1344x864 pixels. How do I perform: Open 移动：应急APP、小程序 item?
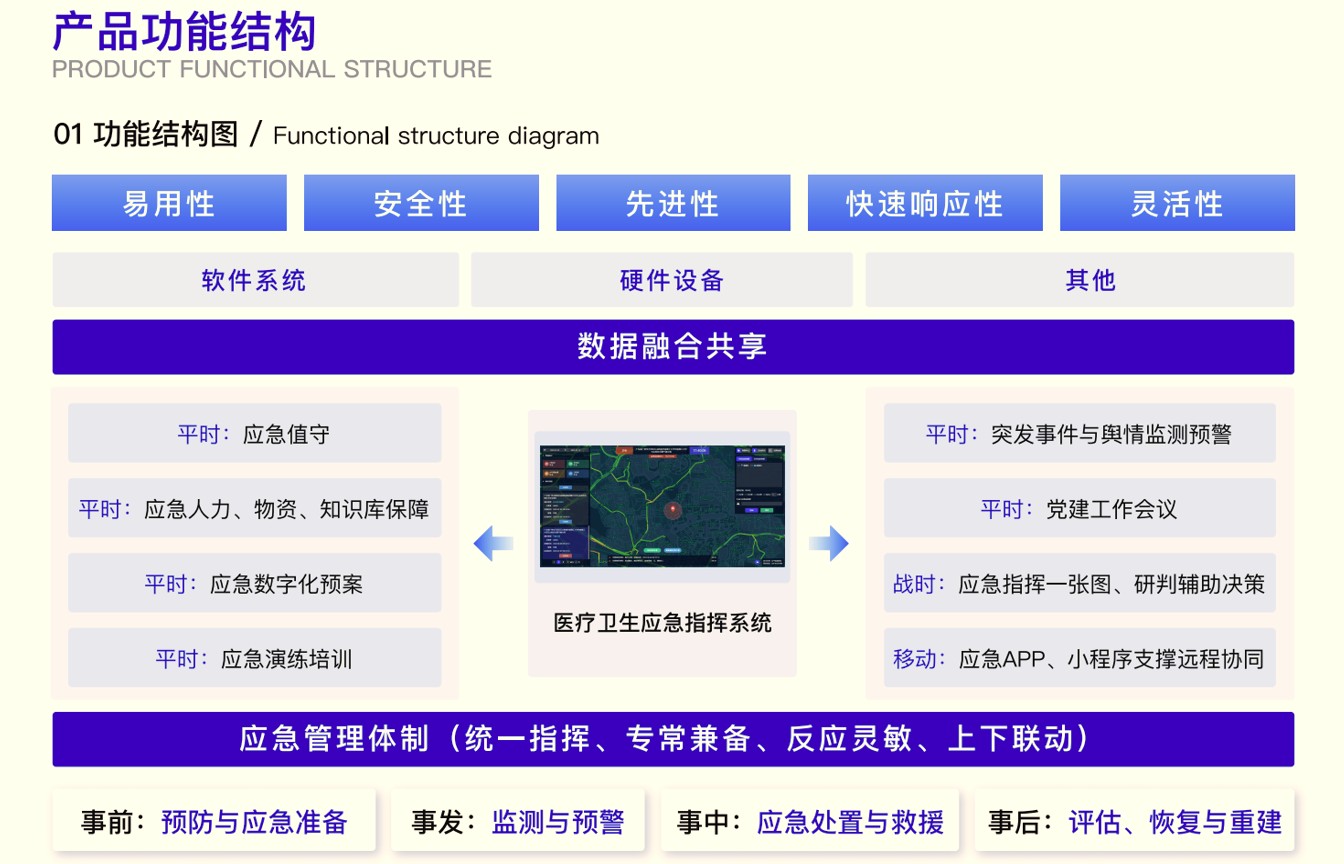click(1079, 658)
